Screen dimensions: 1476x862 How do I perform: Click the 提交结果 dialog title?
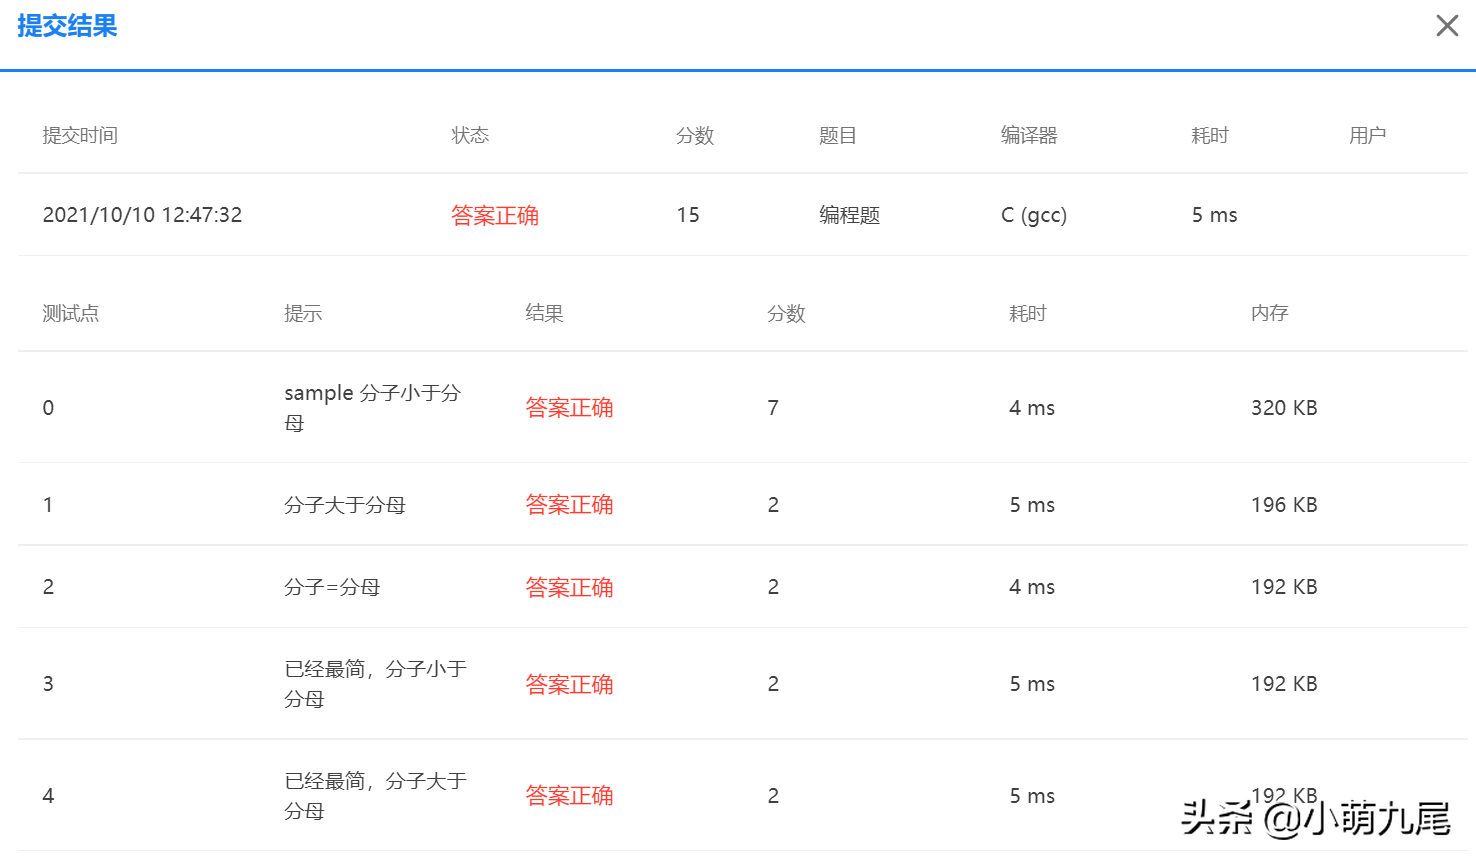pos(67,26)
